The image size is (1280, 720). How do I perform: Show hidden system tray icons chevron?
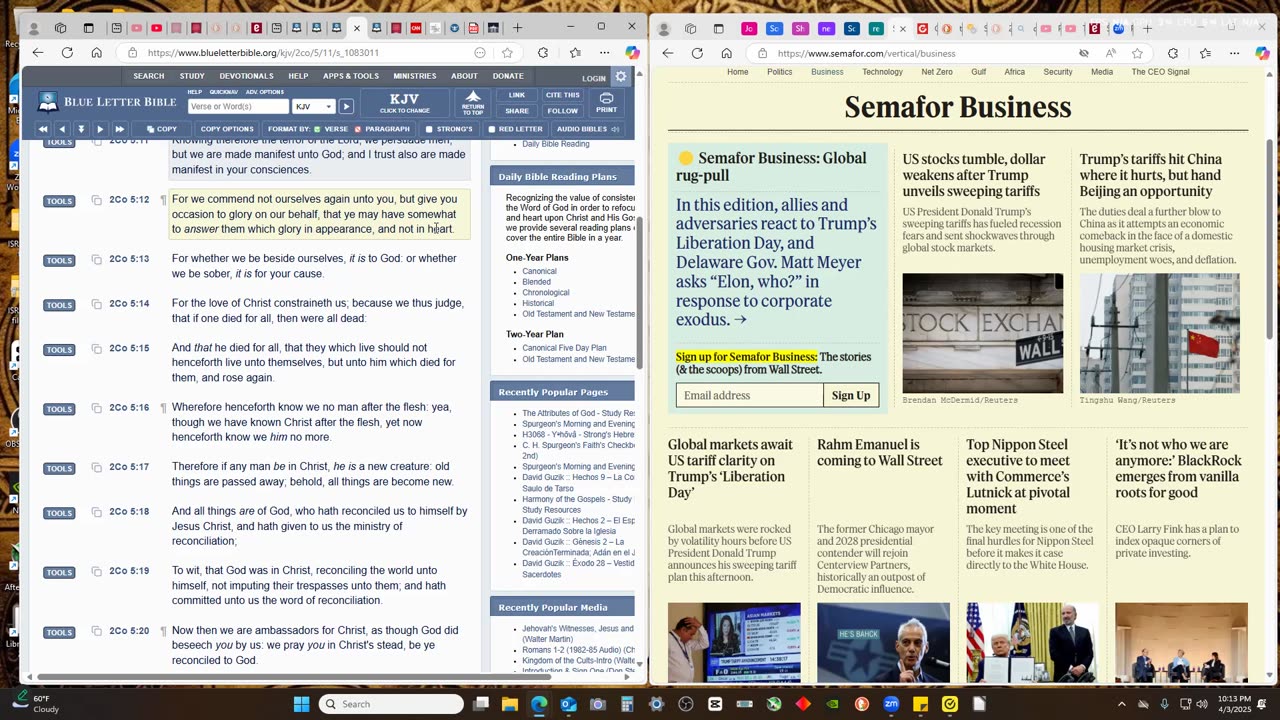[1121, 704]
